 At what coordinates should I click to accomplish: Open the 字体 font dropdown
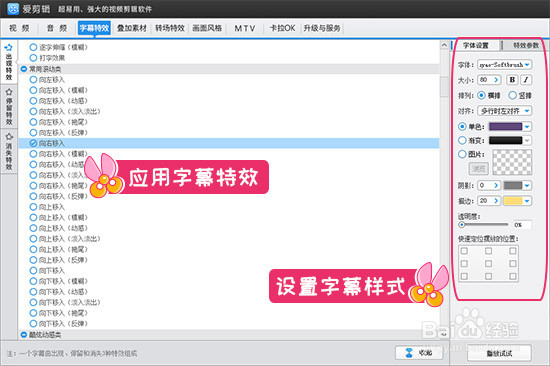[505, 65]
